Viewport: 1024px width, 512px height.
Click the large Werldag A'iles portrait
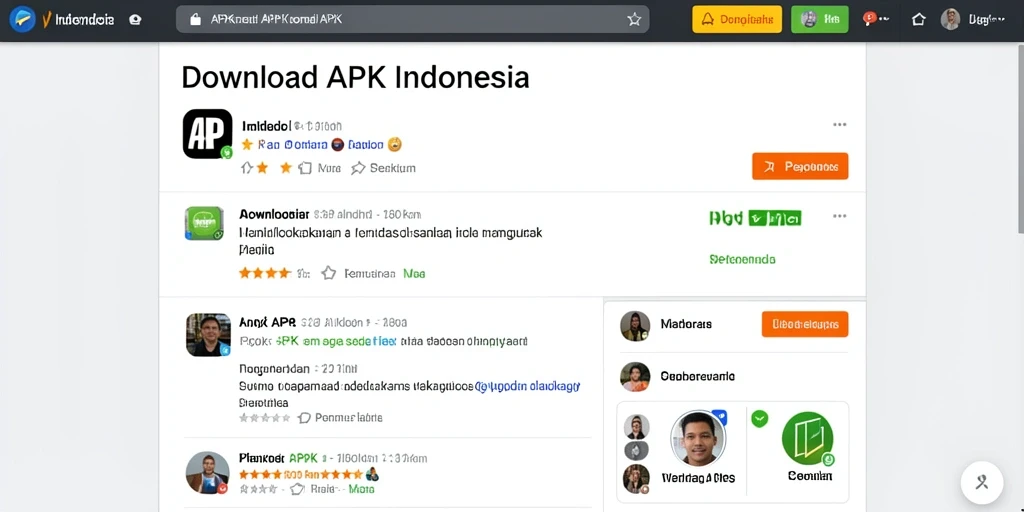tap(697, 438)
